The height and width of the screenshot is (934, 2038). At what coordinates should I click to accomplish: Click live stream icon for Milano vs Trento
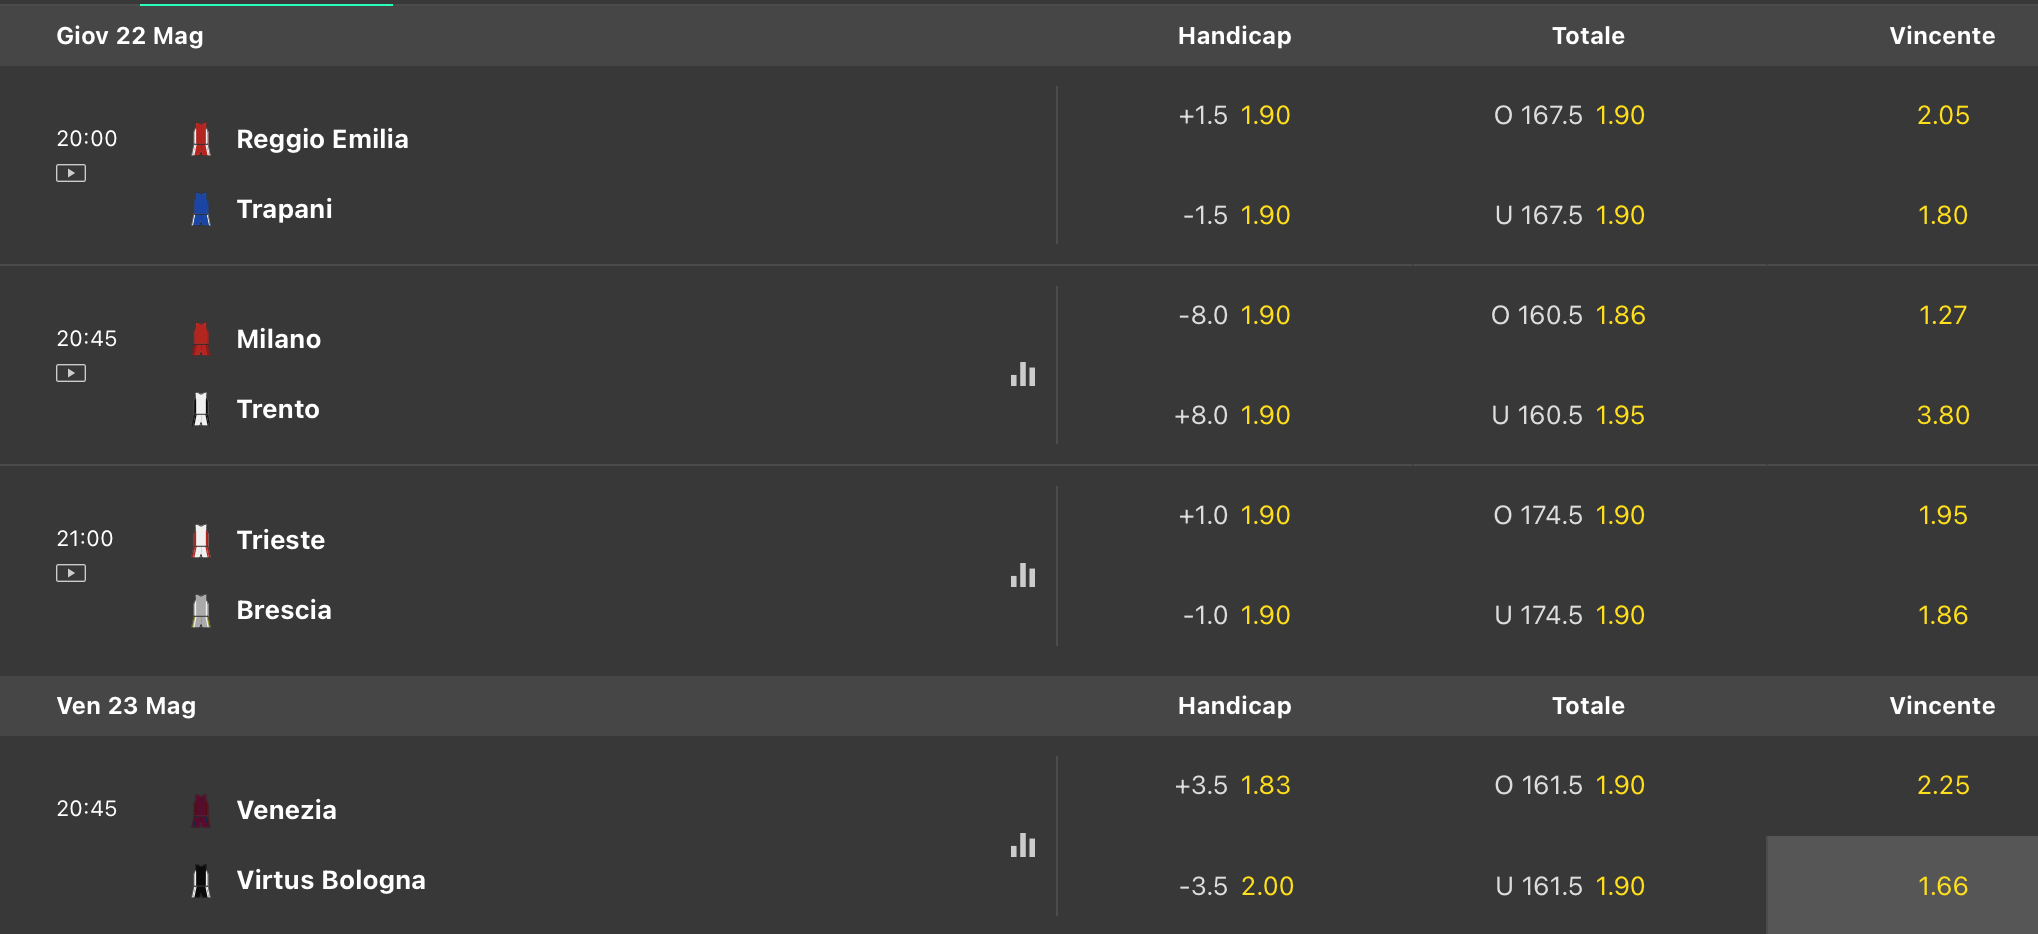click(71, 373)
